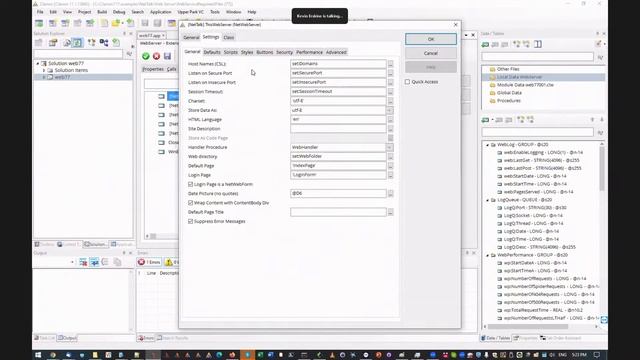Click the ellipsis button beside Listen on Insecure Port
640x360 pixels.
pos(391,82)
